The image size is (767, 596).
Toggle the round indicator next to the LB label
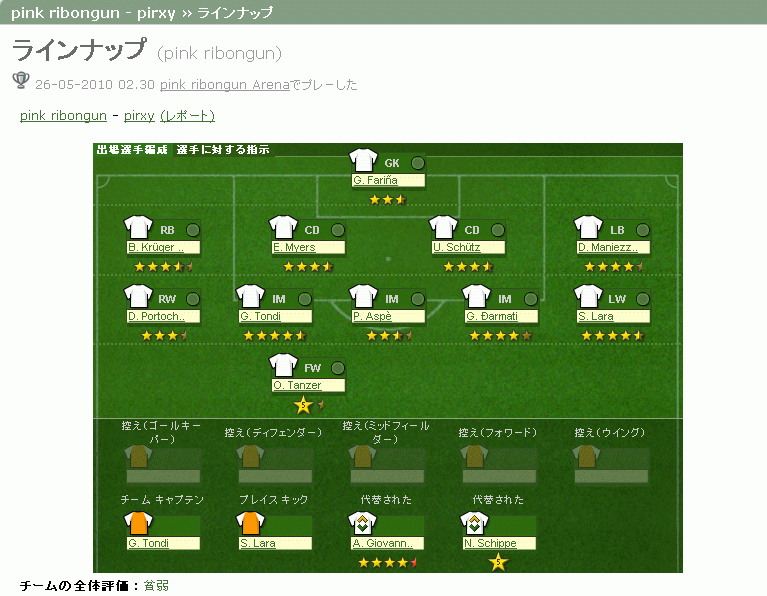click(642, 230)
